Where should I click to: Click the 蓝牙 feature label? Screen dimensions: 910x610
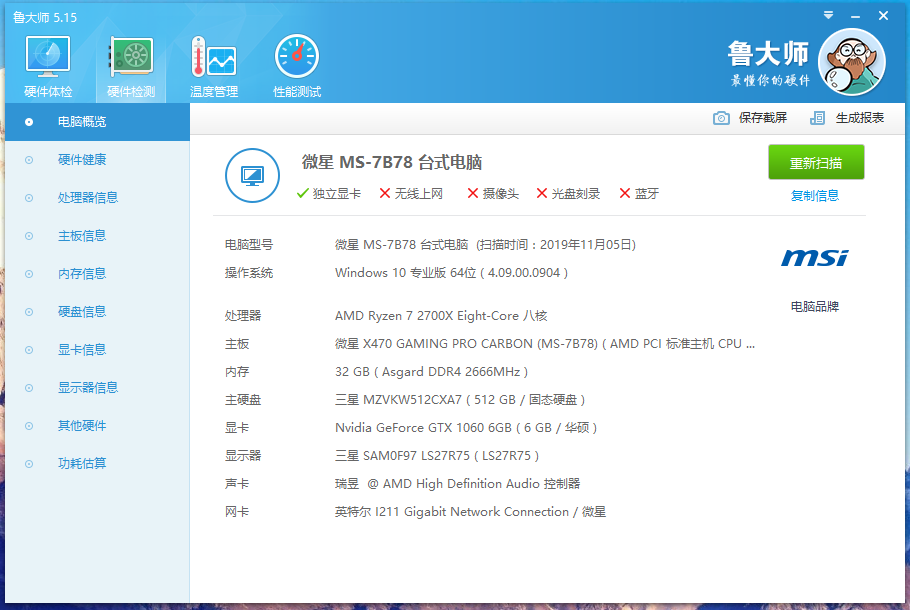click(647, 194)
